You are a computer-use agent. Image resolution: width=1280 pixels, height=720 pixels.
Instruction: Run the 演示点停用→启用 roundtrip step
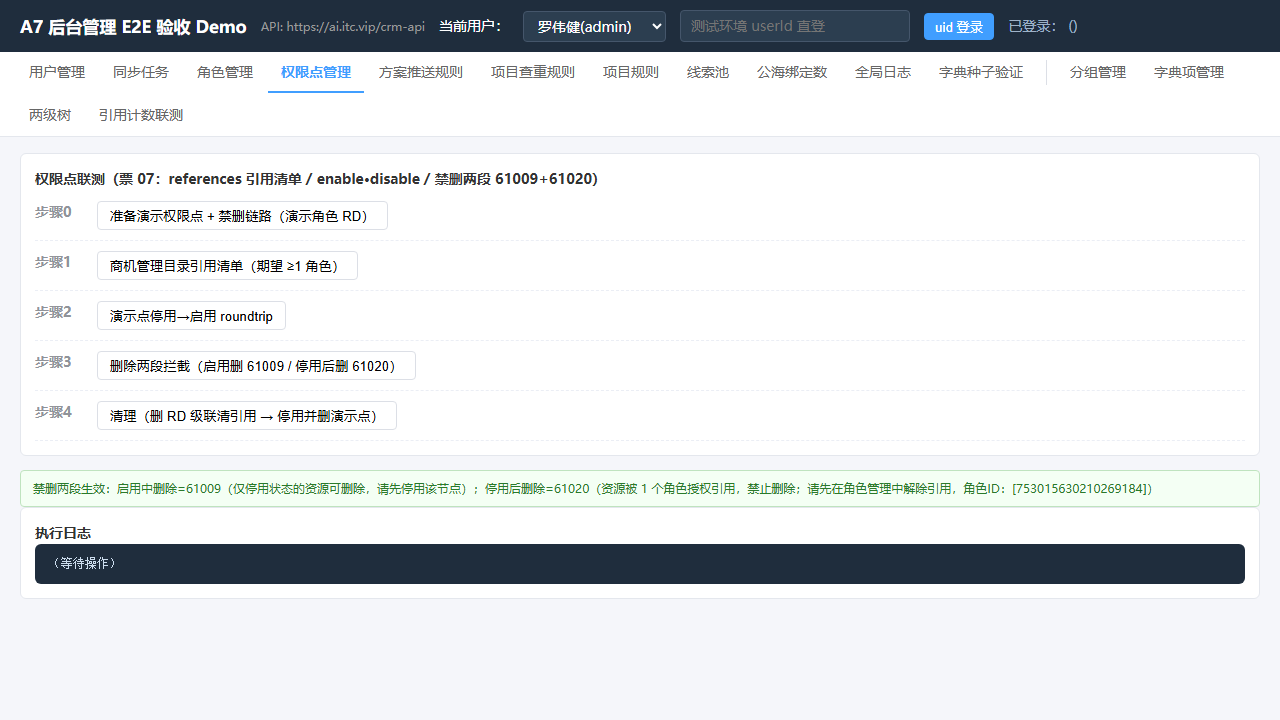[191, 316]
